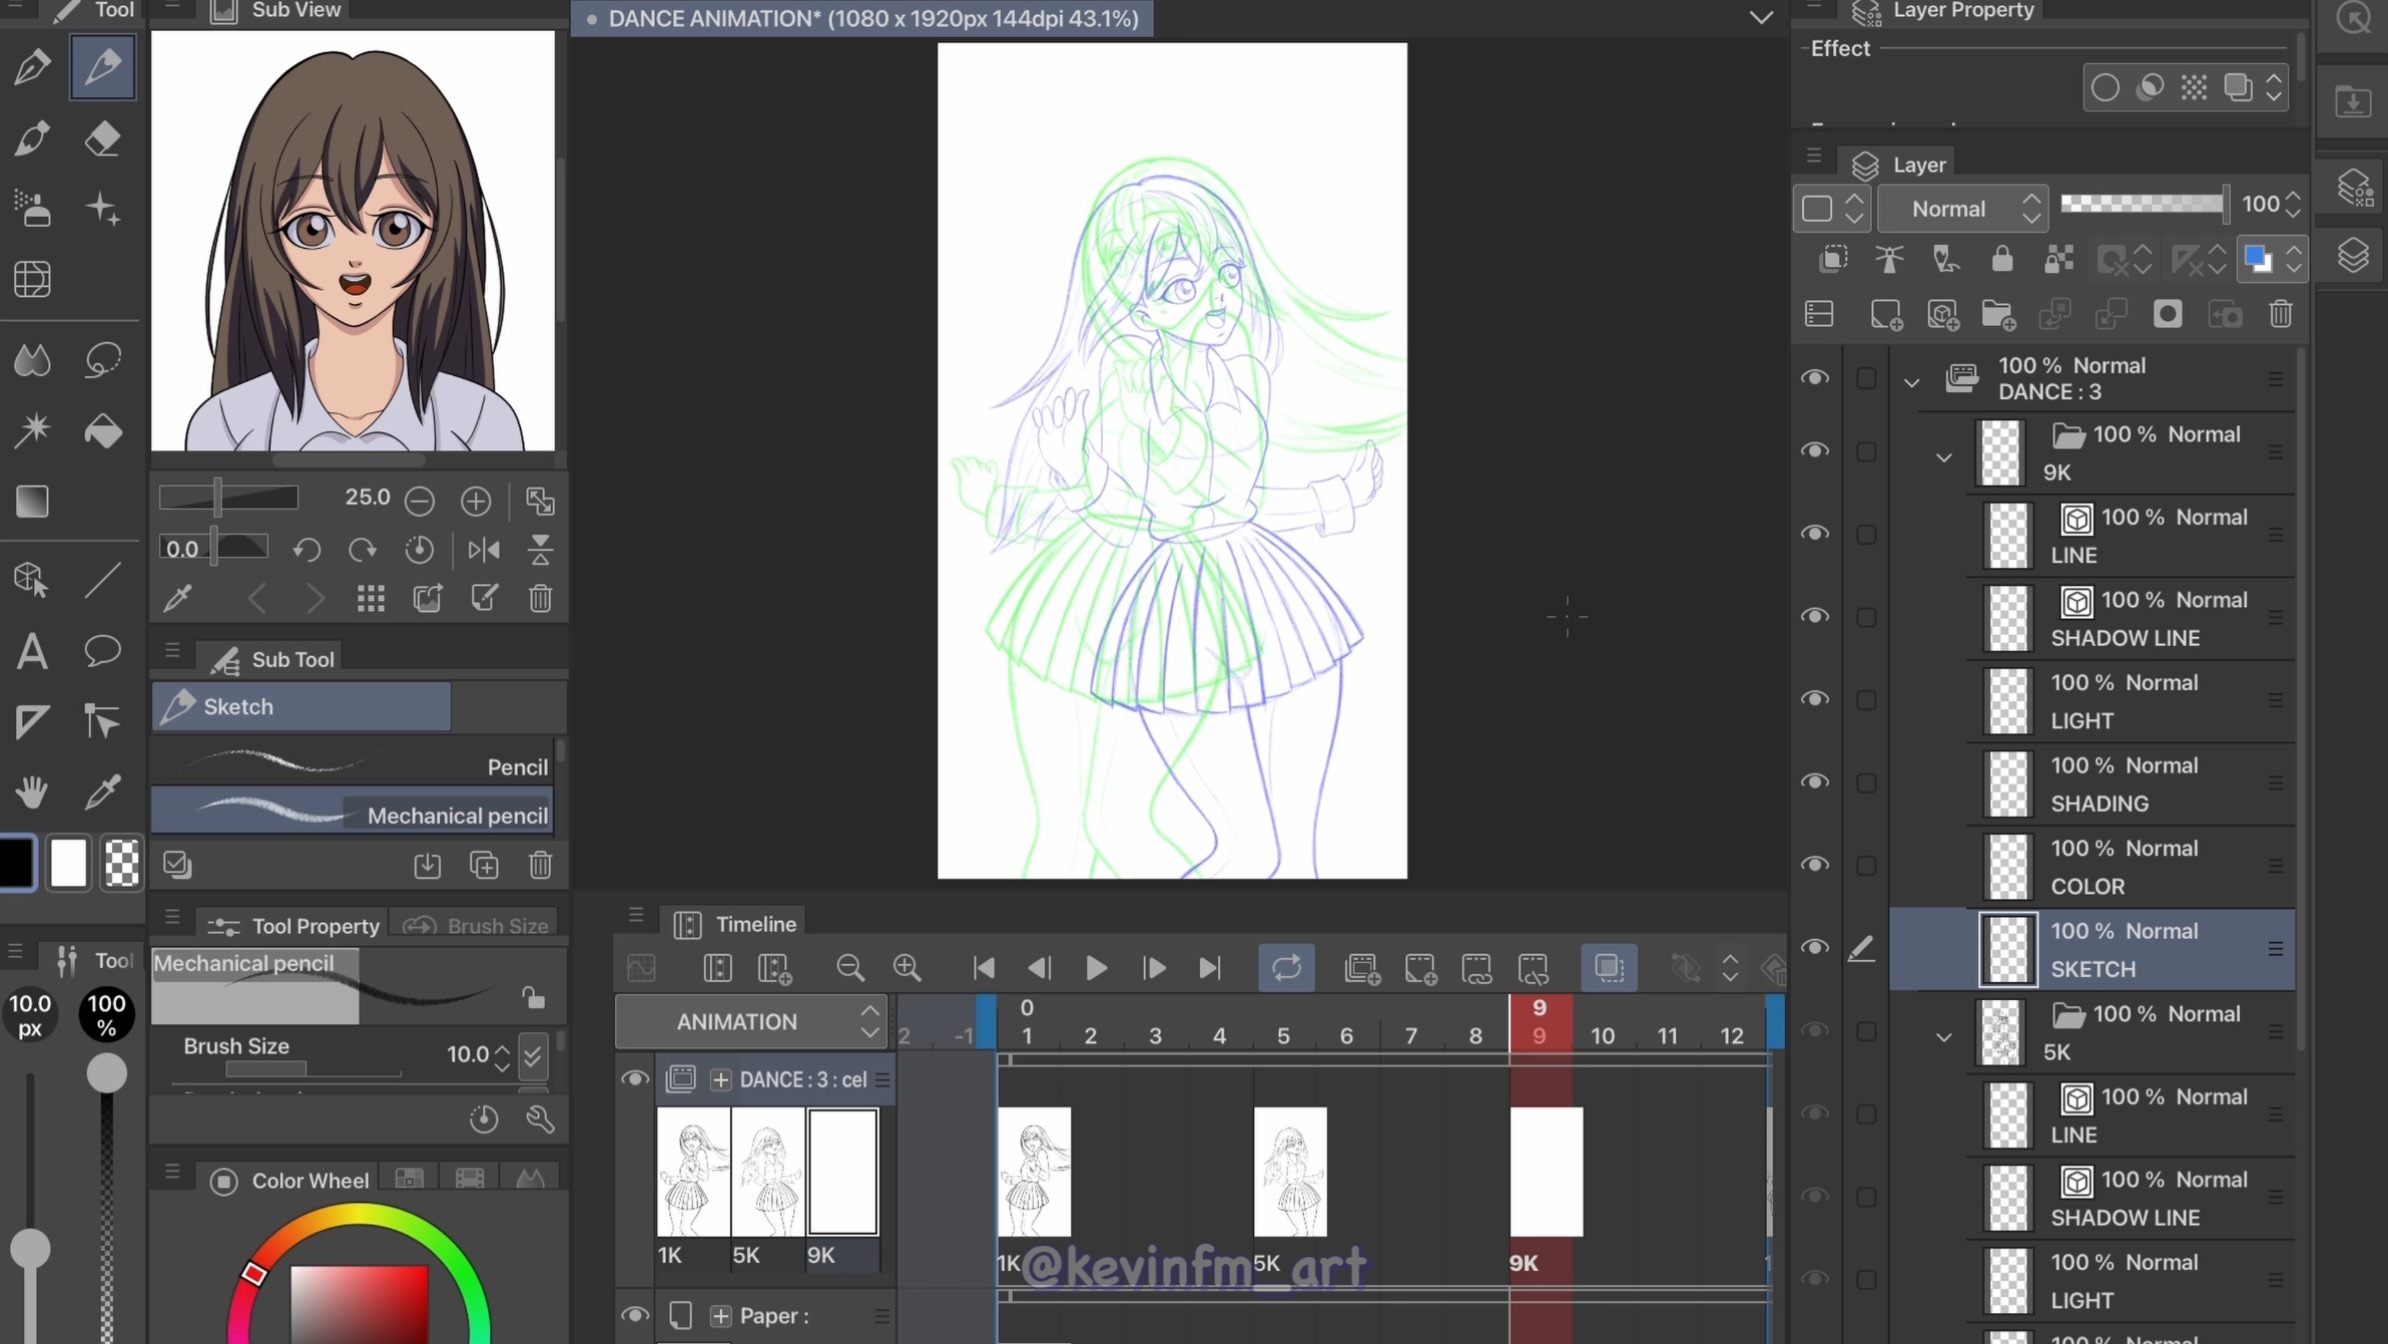2388x1344 pixels.
Task: Hide the DANCE animation folder in timeline
Action: pyautogui.click(x=634, y=1079)
